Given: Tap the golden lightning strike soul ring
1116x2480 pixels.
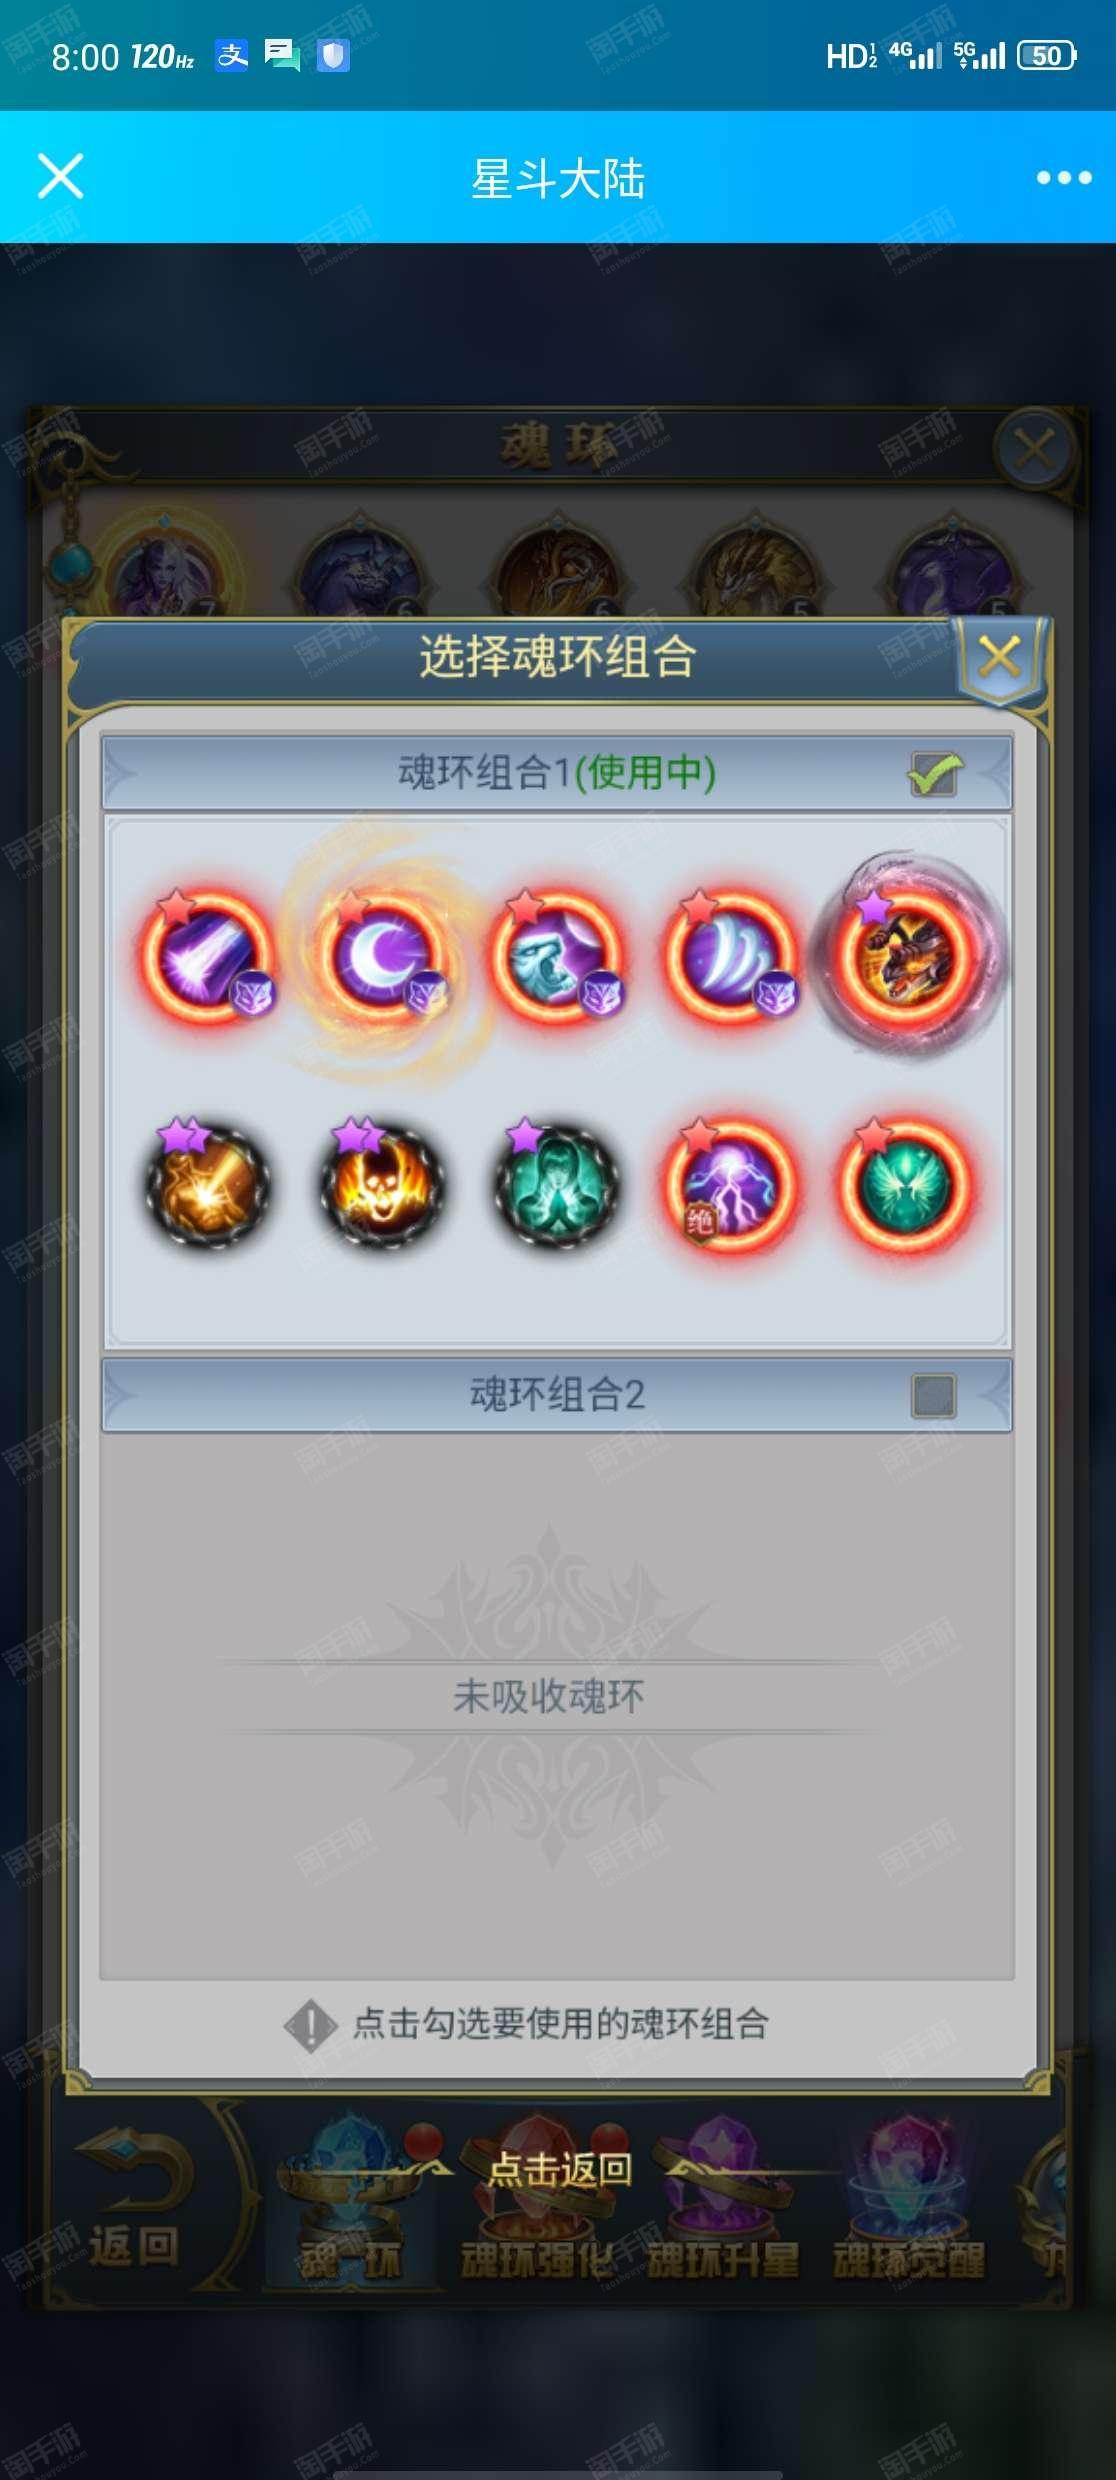Looking at the screenshot, I should point(207,1184).
